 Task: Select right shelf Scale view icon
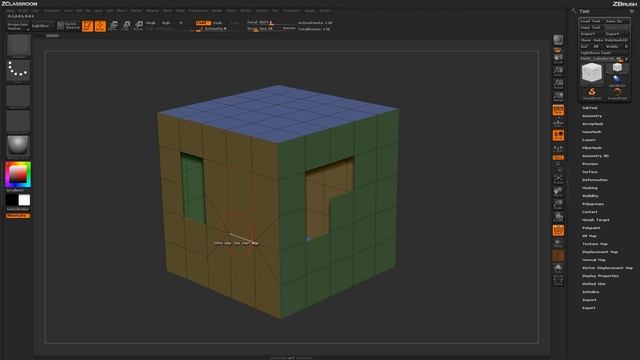[x=558, y=204]
